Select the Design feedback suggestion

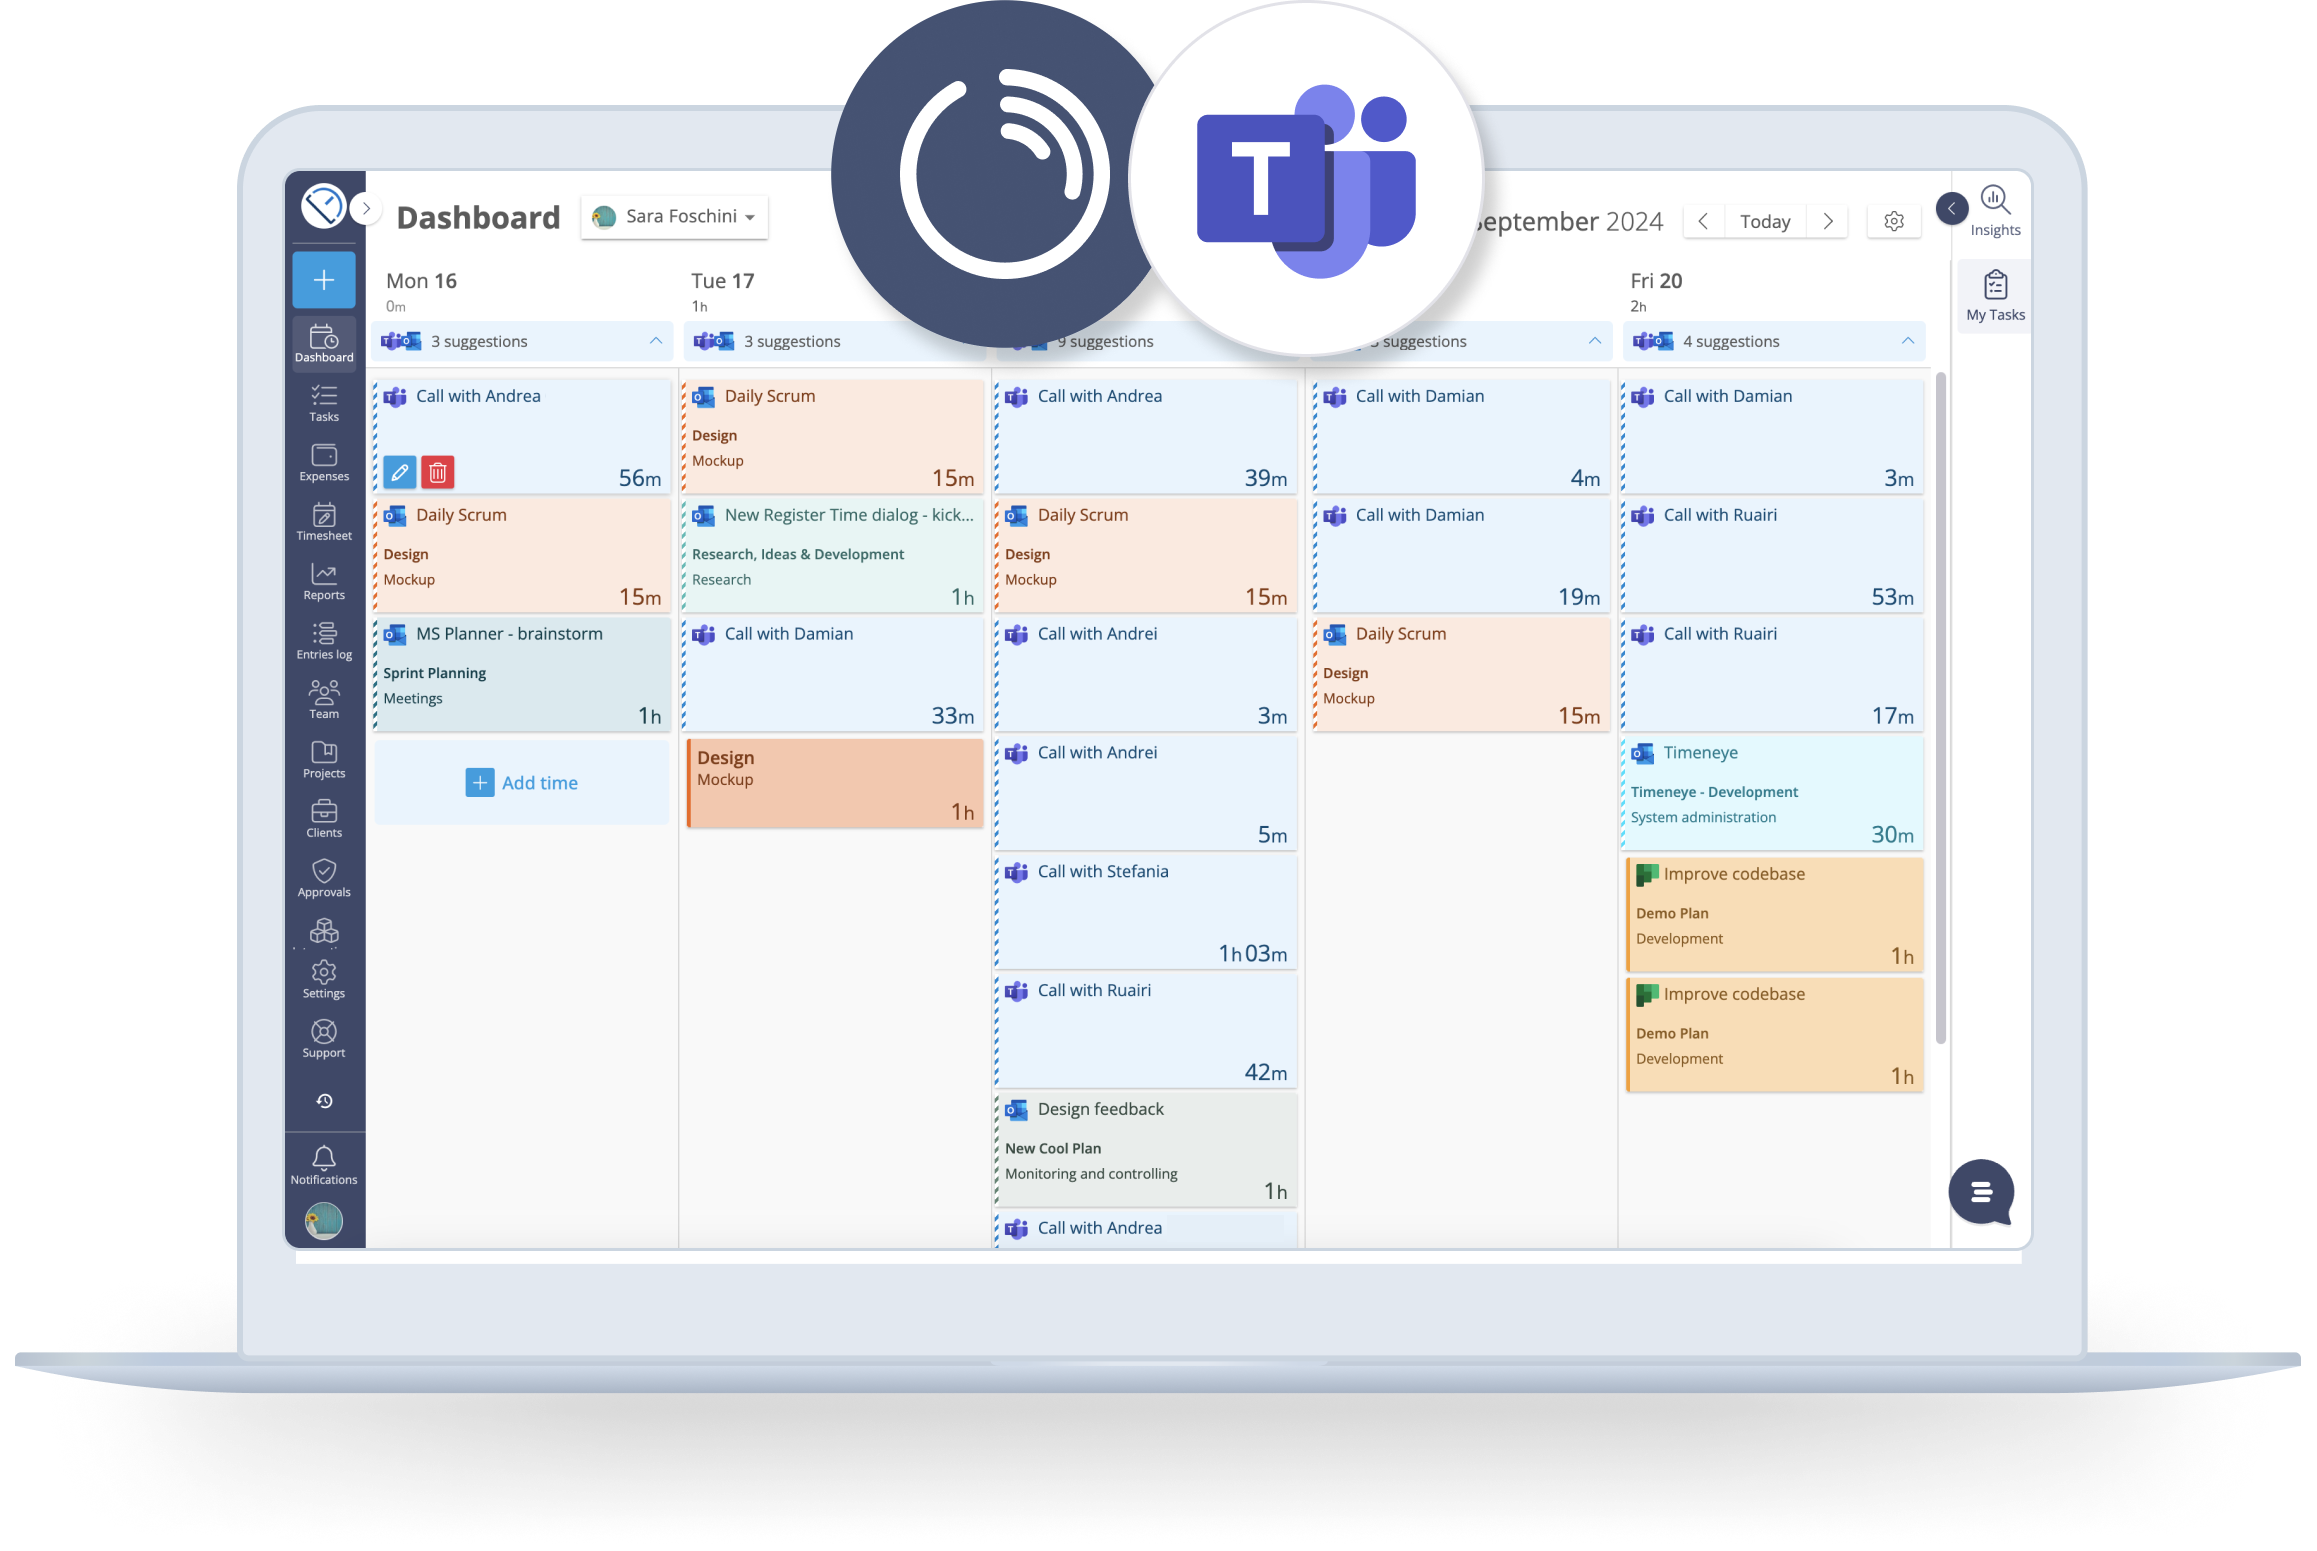pyautogui.click(x=1146, y=1150)
